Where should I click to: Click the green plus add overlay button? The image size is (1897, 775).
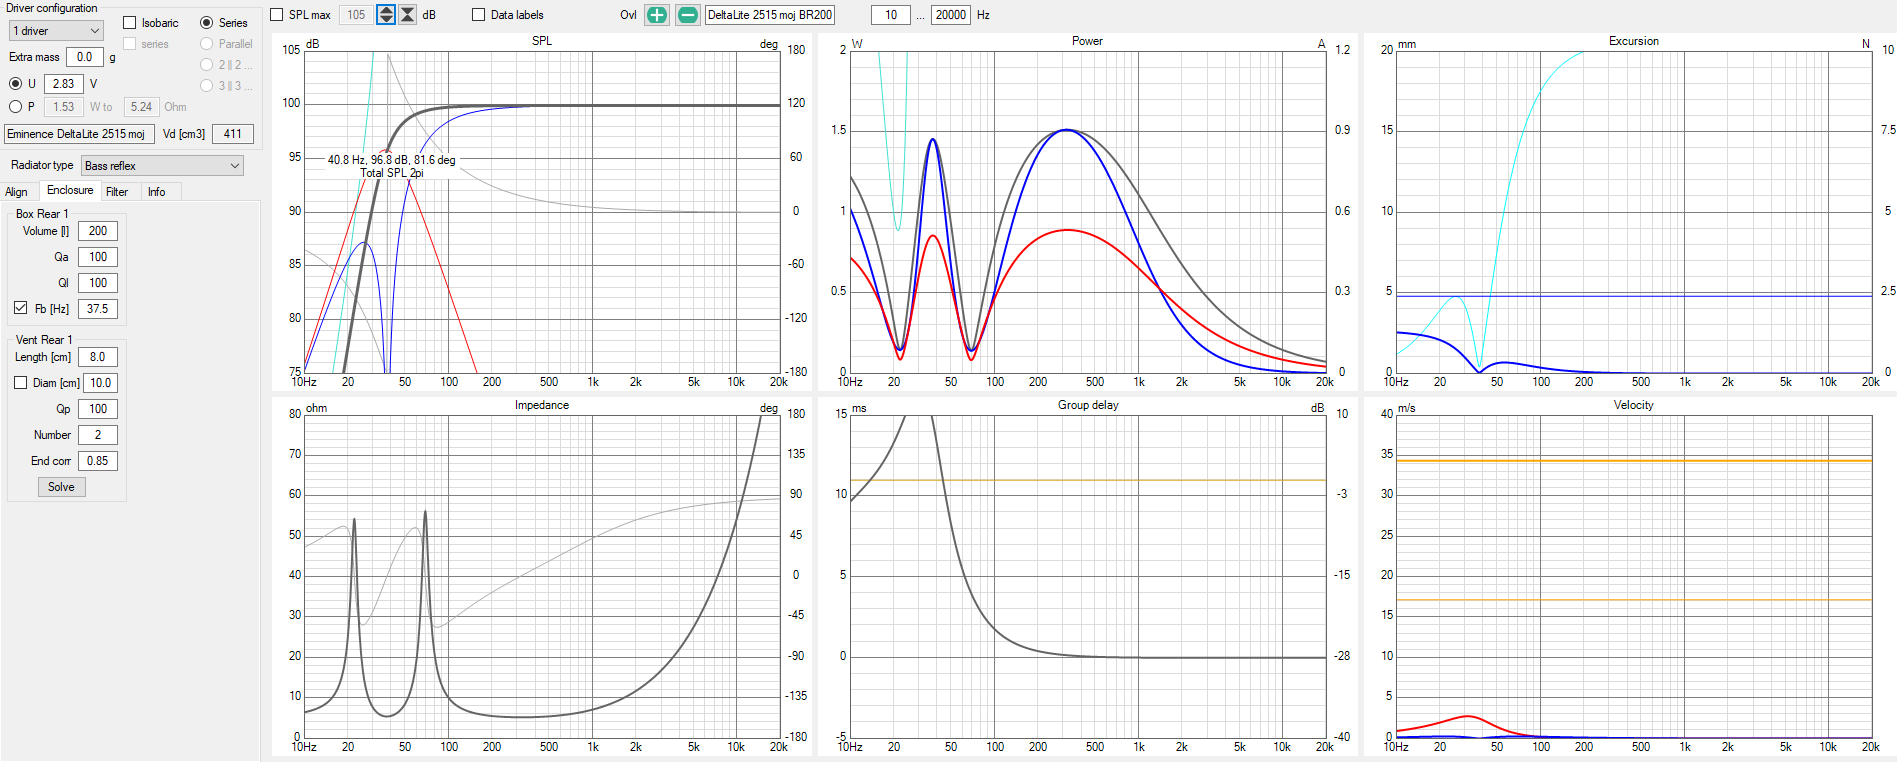(x=657, y=15)
